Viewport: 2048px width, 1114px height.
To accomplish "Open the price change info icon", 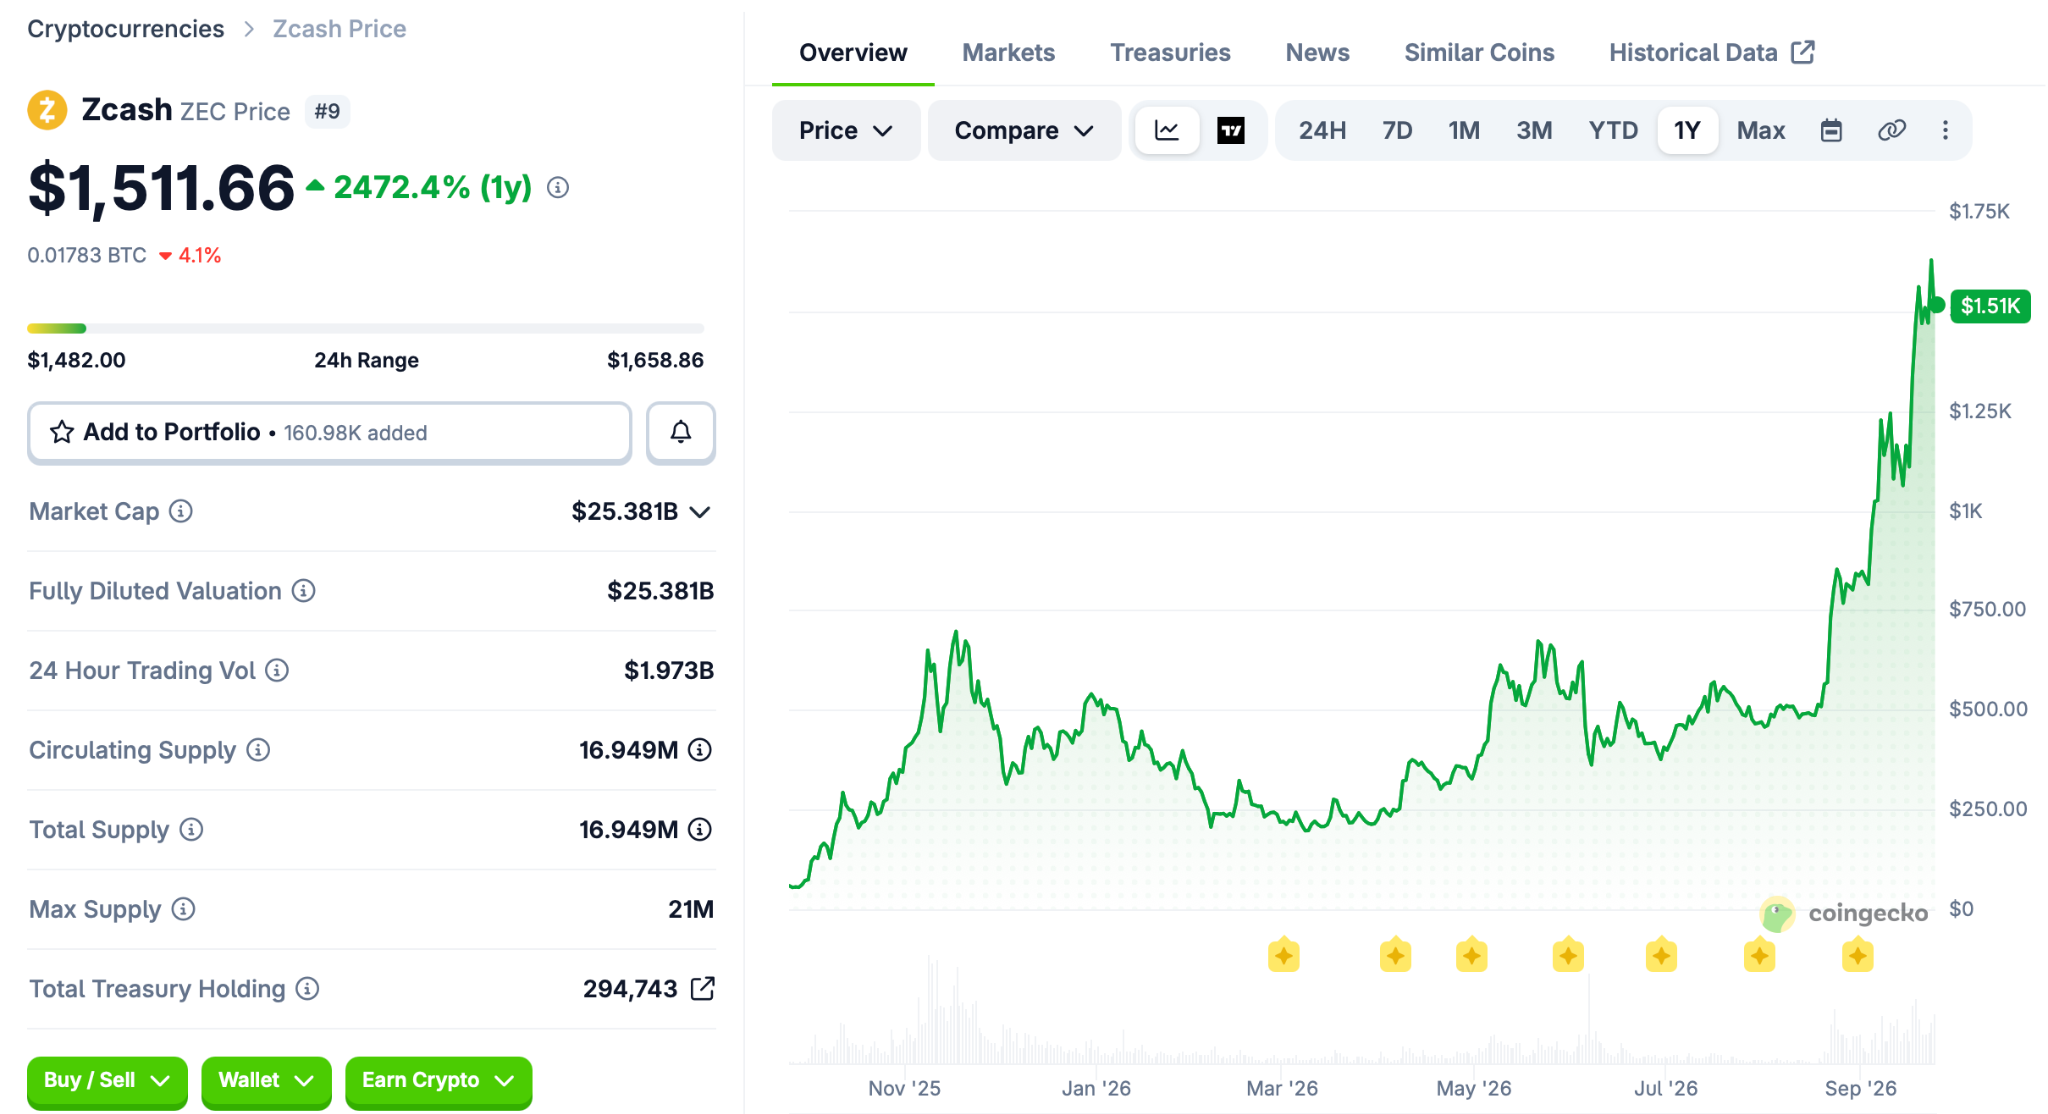I will pos(558,187).
